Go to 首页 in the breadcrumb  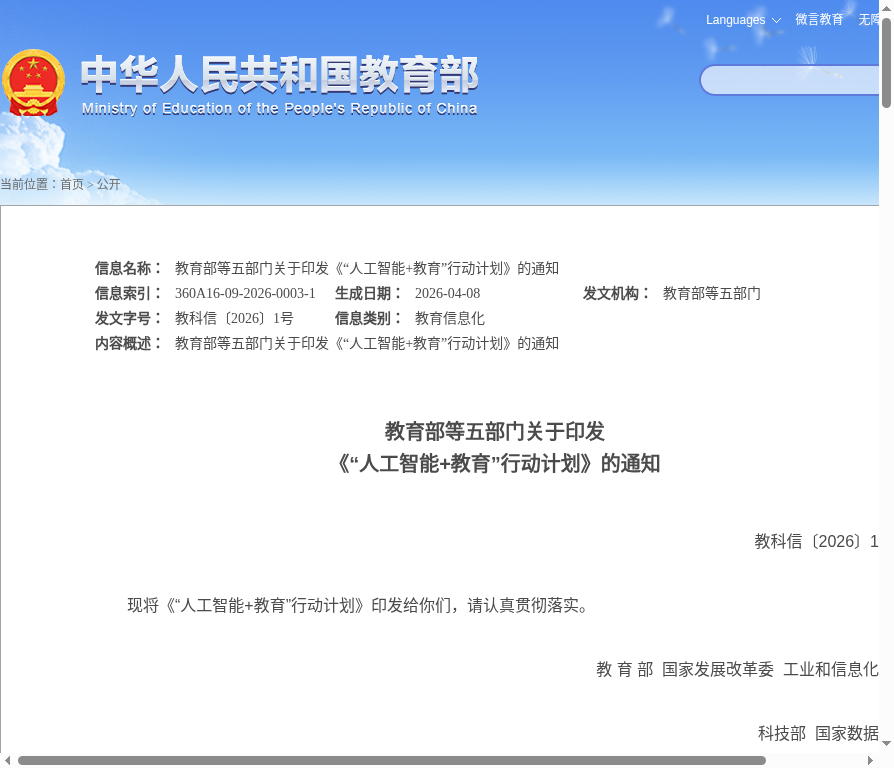pos(72,184)
